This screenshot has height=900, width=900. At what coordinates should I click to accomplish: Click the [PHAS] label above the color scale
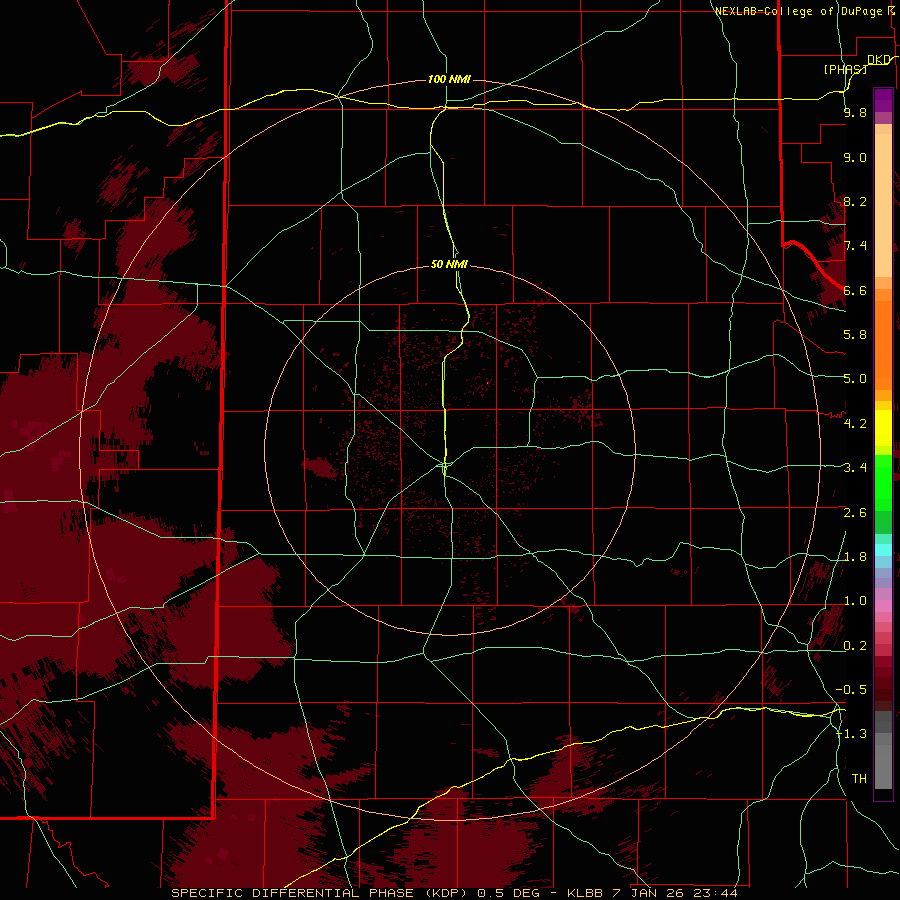click(845, 69)
